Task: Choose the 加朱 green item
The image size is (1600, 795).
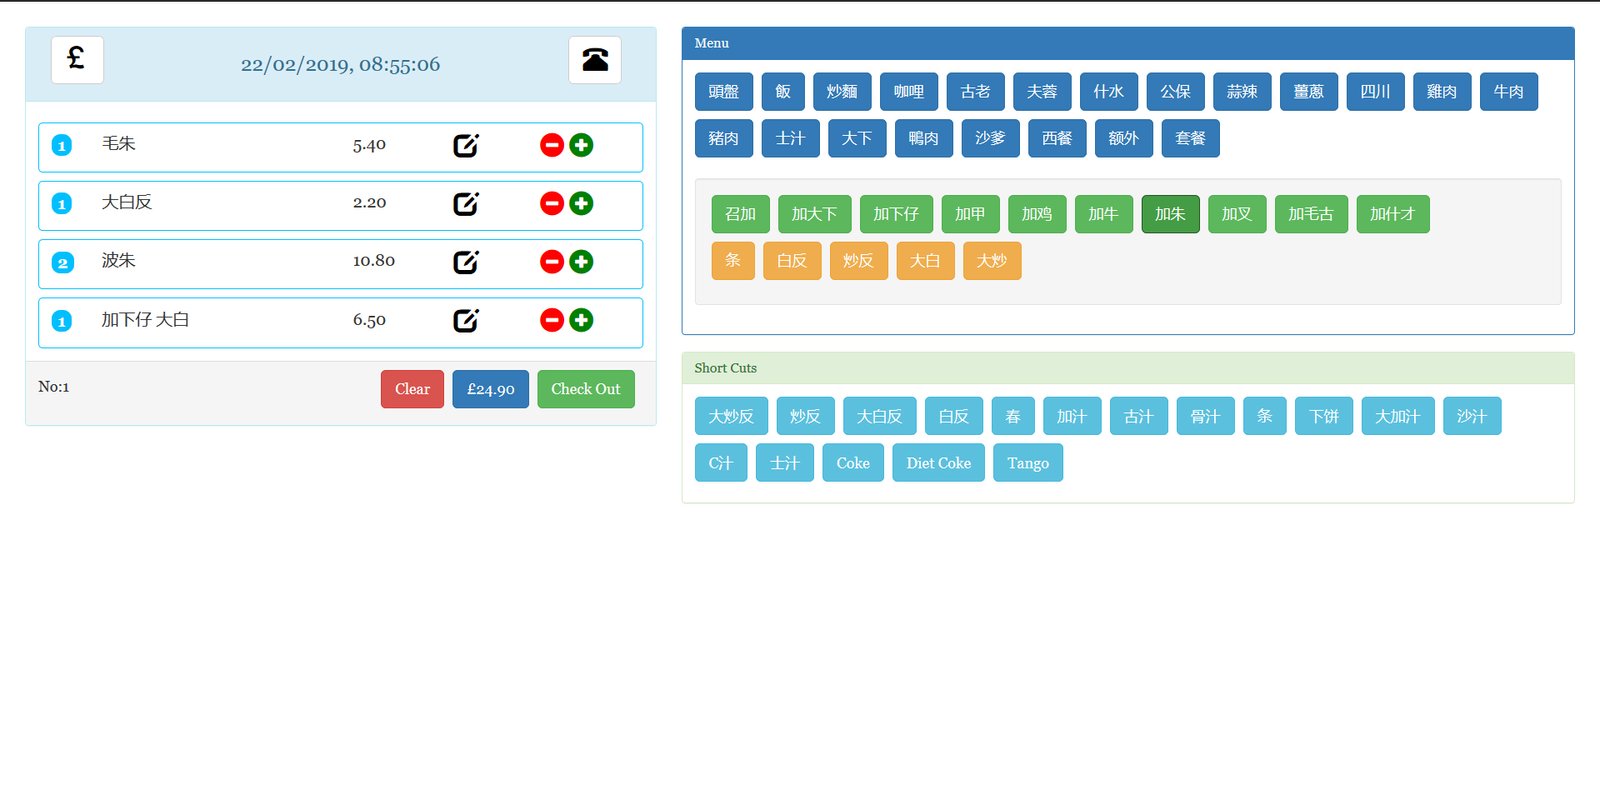Action: pyautogui.click(x=1170, y=214)
